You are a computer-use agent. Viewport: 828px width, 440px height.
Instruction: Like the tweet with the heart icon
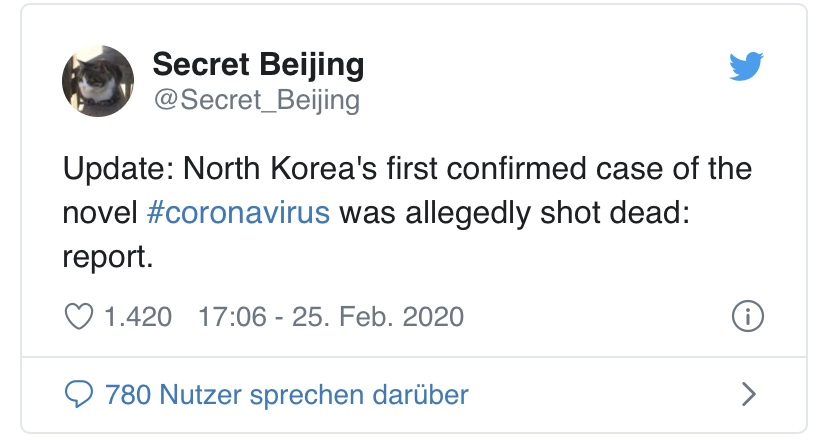[x=79, y=316]
